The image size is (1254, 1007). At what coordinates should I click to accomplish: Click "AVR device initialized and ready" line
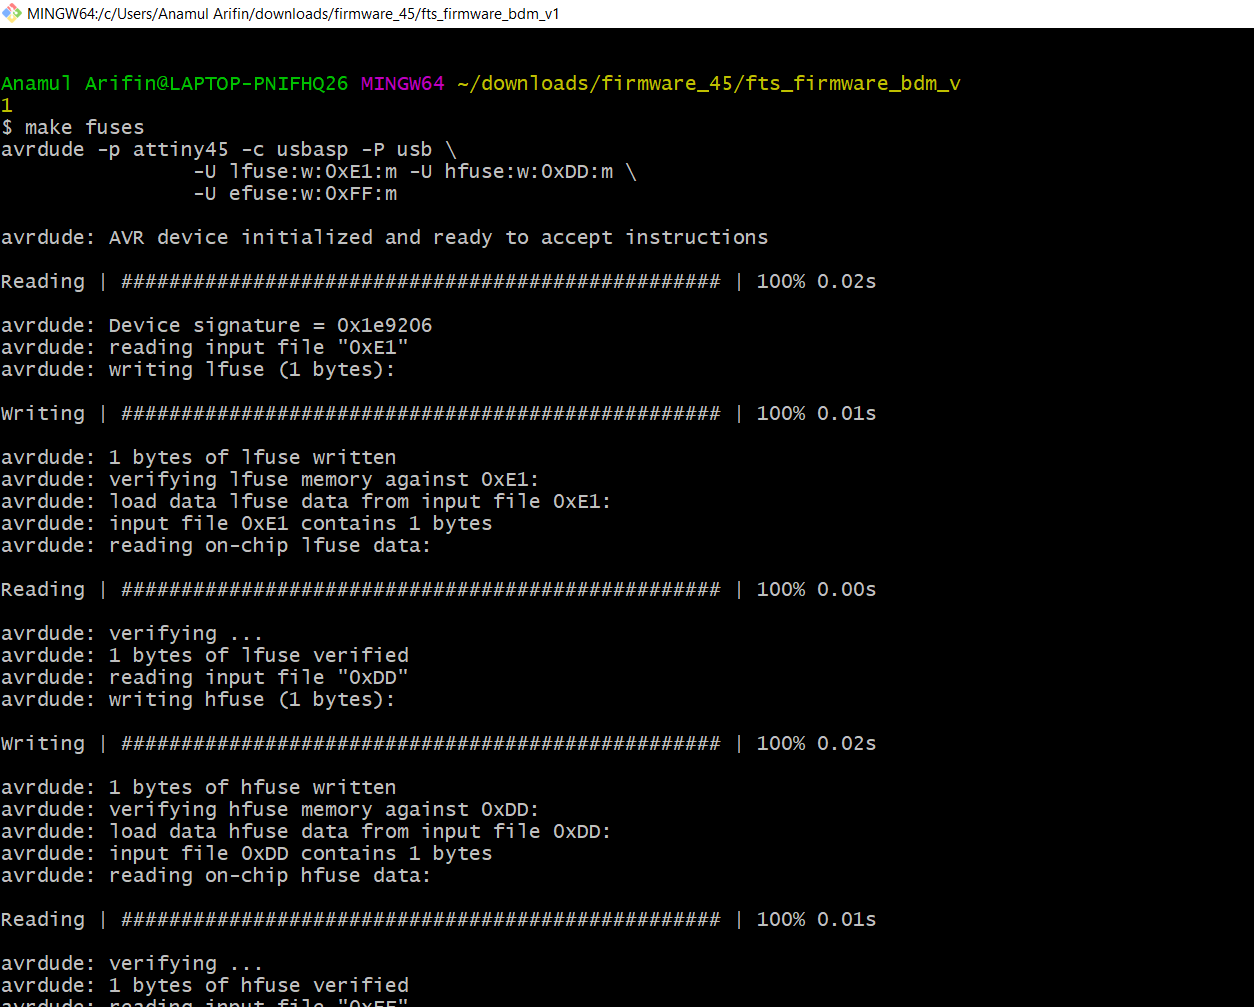click(x=385, y=238)
